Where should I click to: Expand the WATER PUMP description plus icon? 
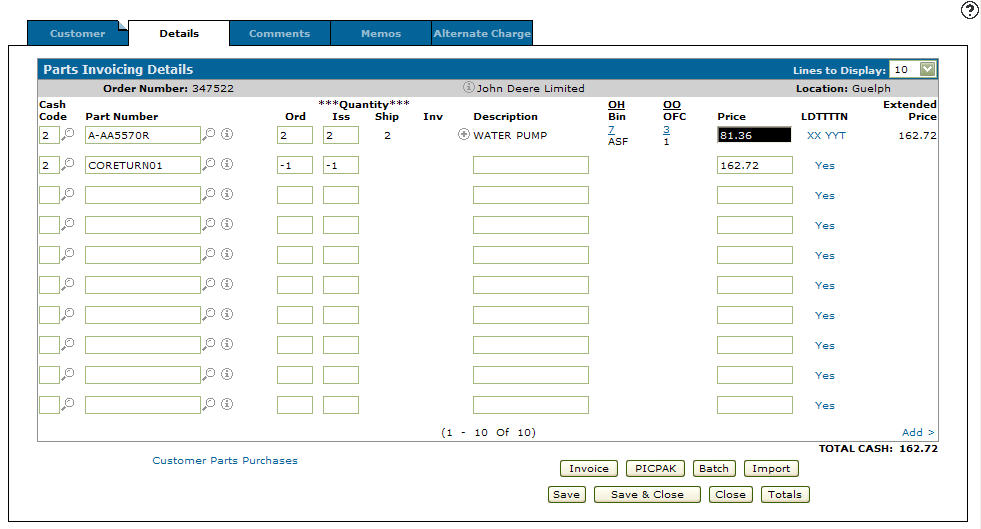(463, 135)
